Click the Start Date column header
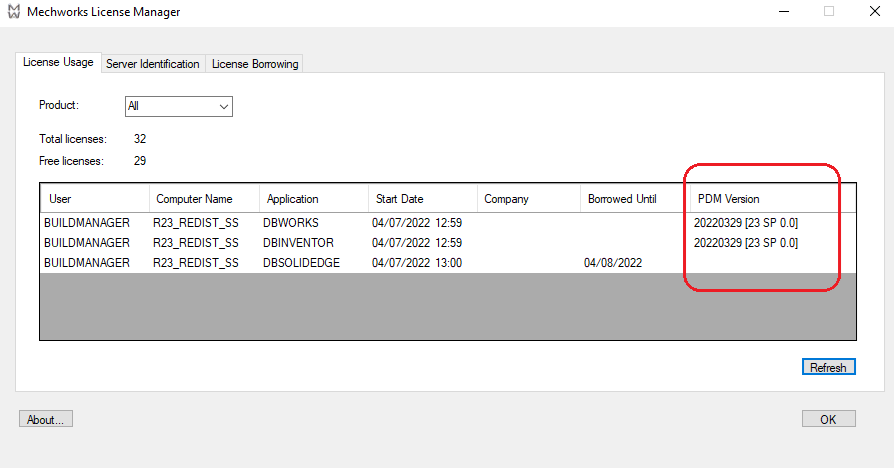 (422, 198)
